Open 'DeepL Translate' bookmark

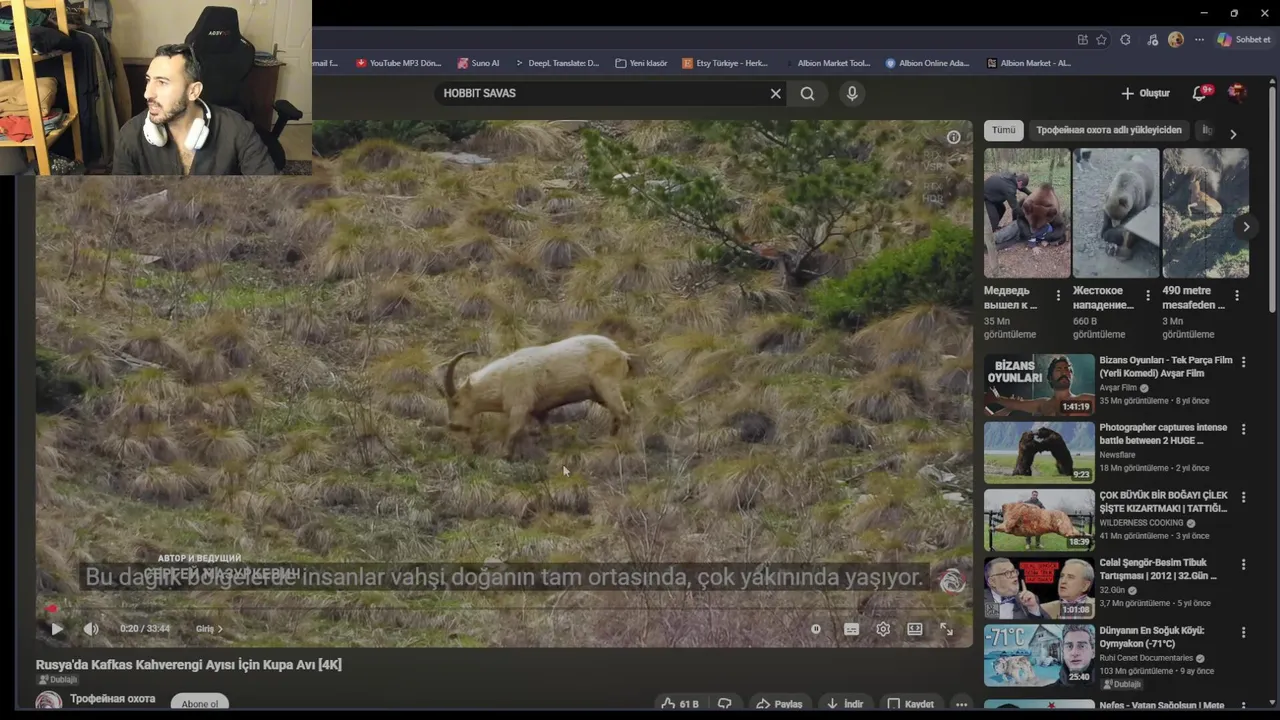point(556,63)
